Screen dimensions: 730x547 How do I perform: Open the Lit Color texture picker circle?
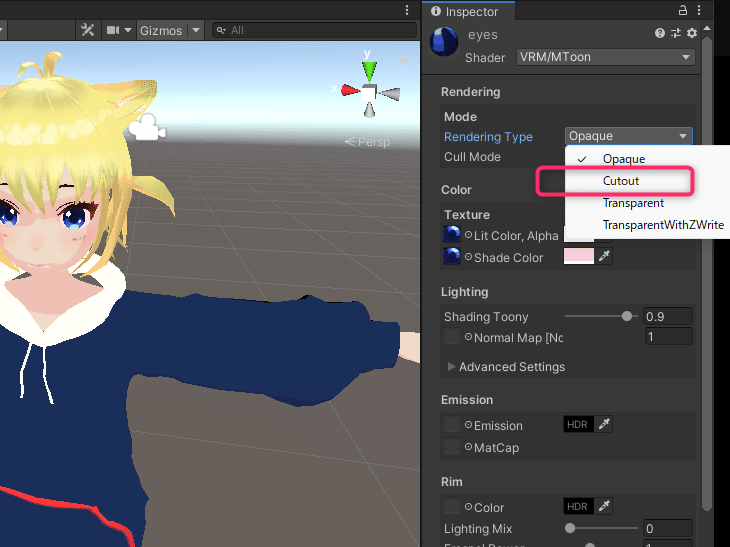pyautogui.click(x=468, y=235)
